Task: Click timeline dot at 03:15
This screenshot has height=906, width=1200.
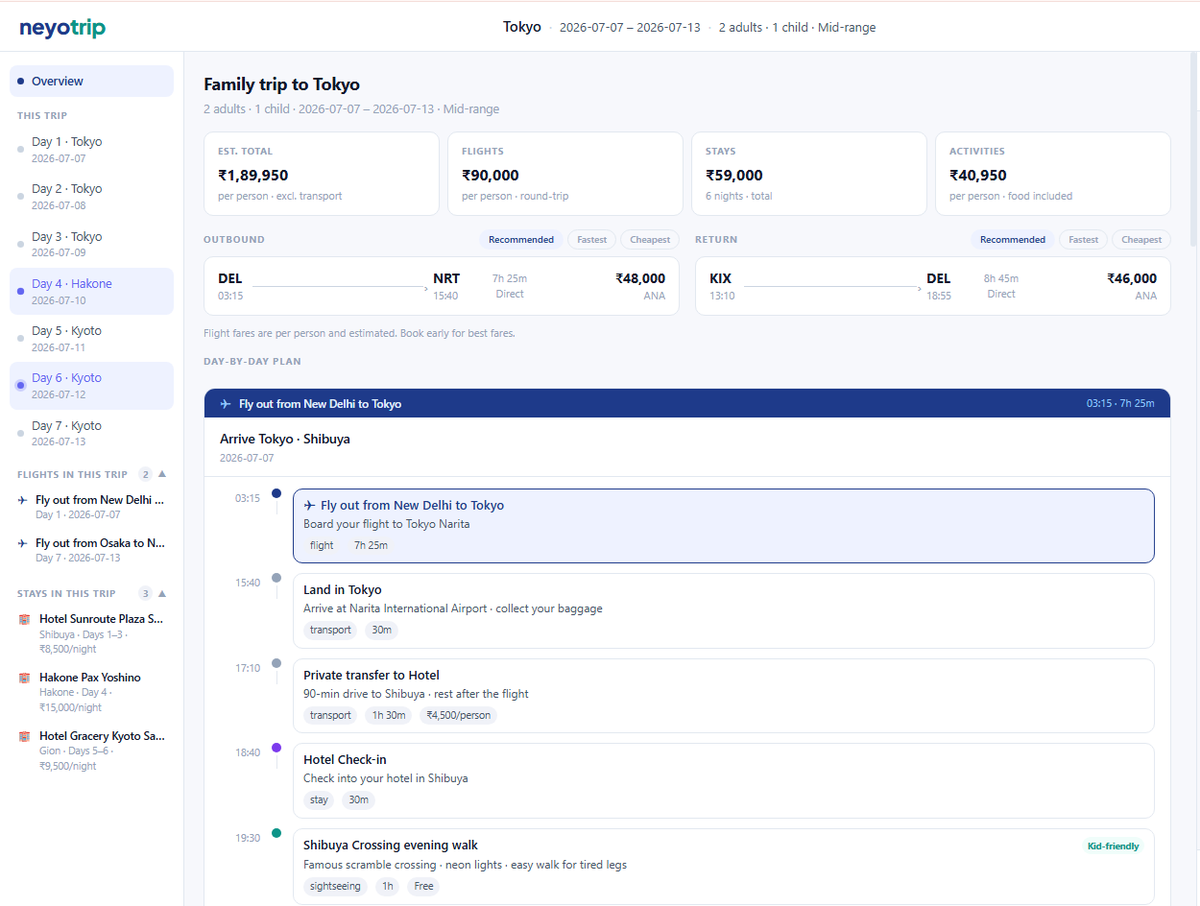Action: (x=277, y=493)
